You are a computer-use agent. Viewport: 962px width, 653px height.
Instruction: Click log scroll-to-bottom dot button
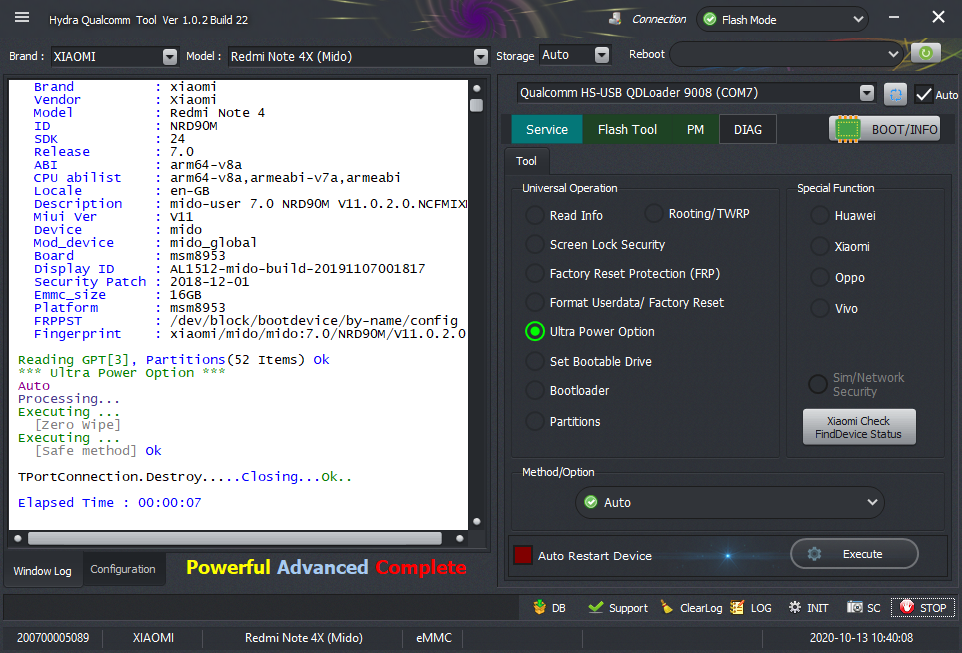pyautogui.click(x=477, y=522)
